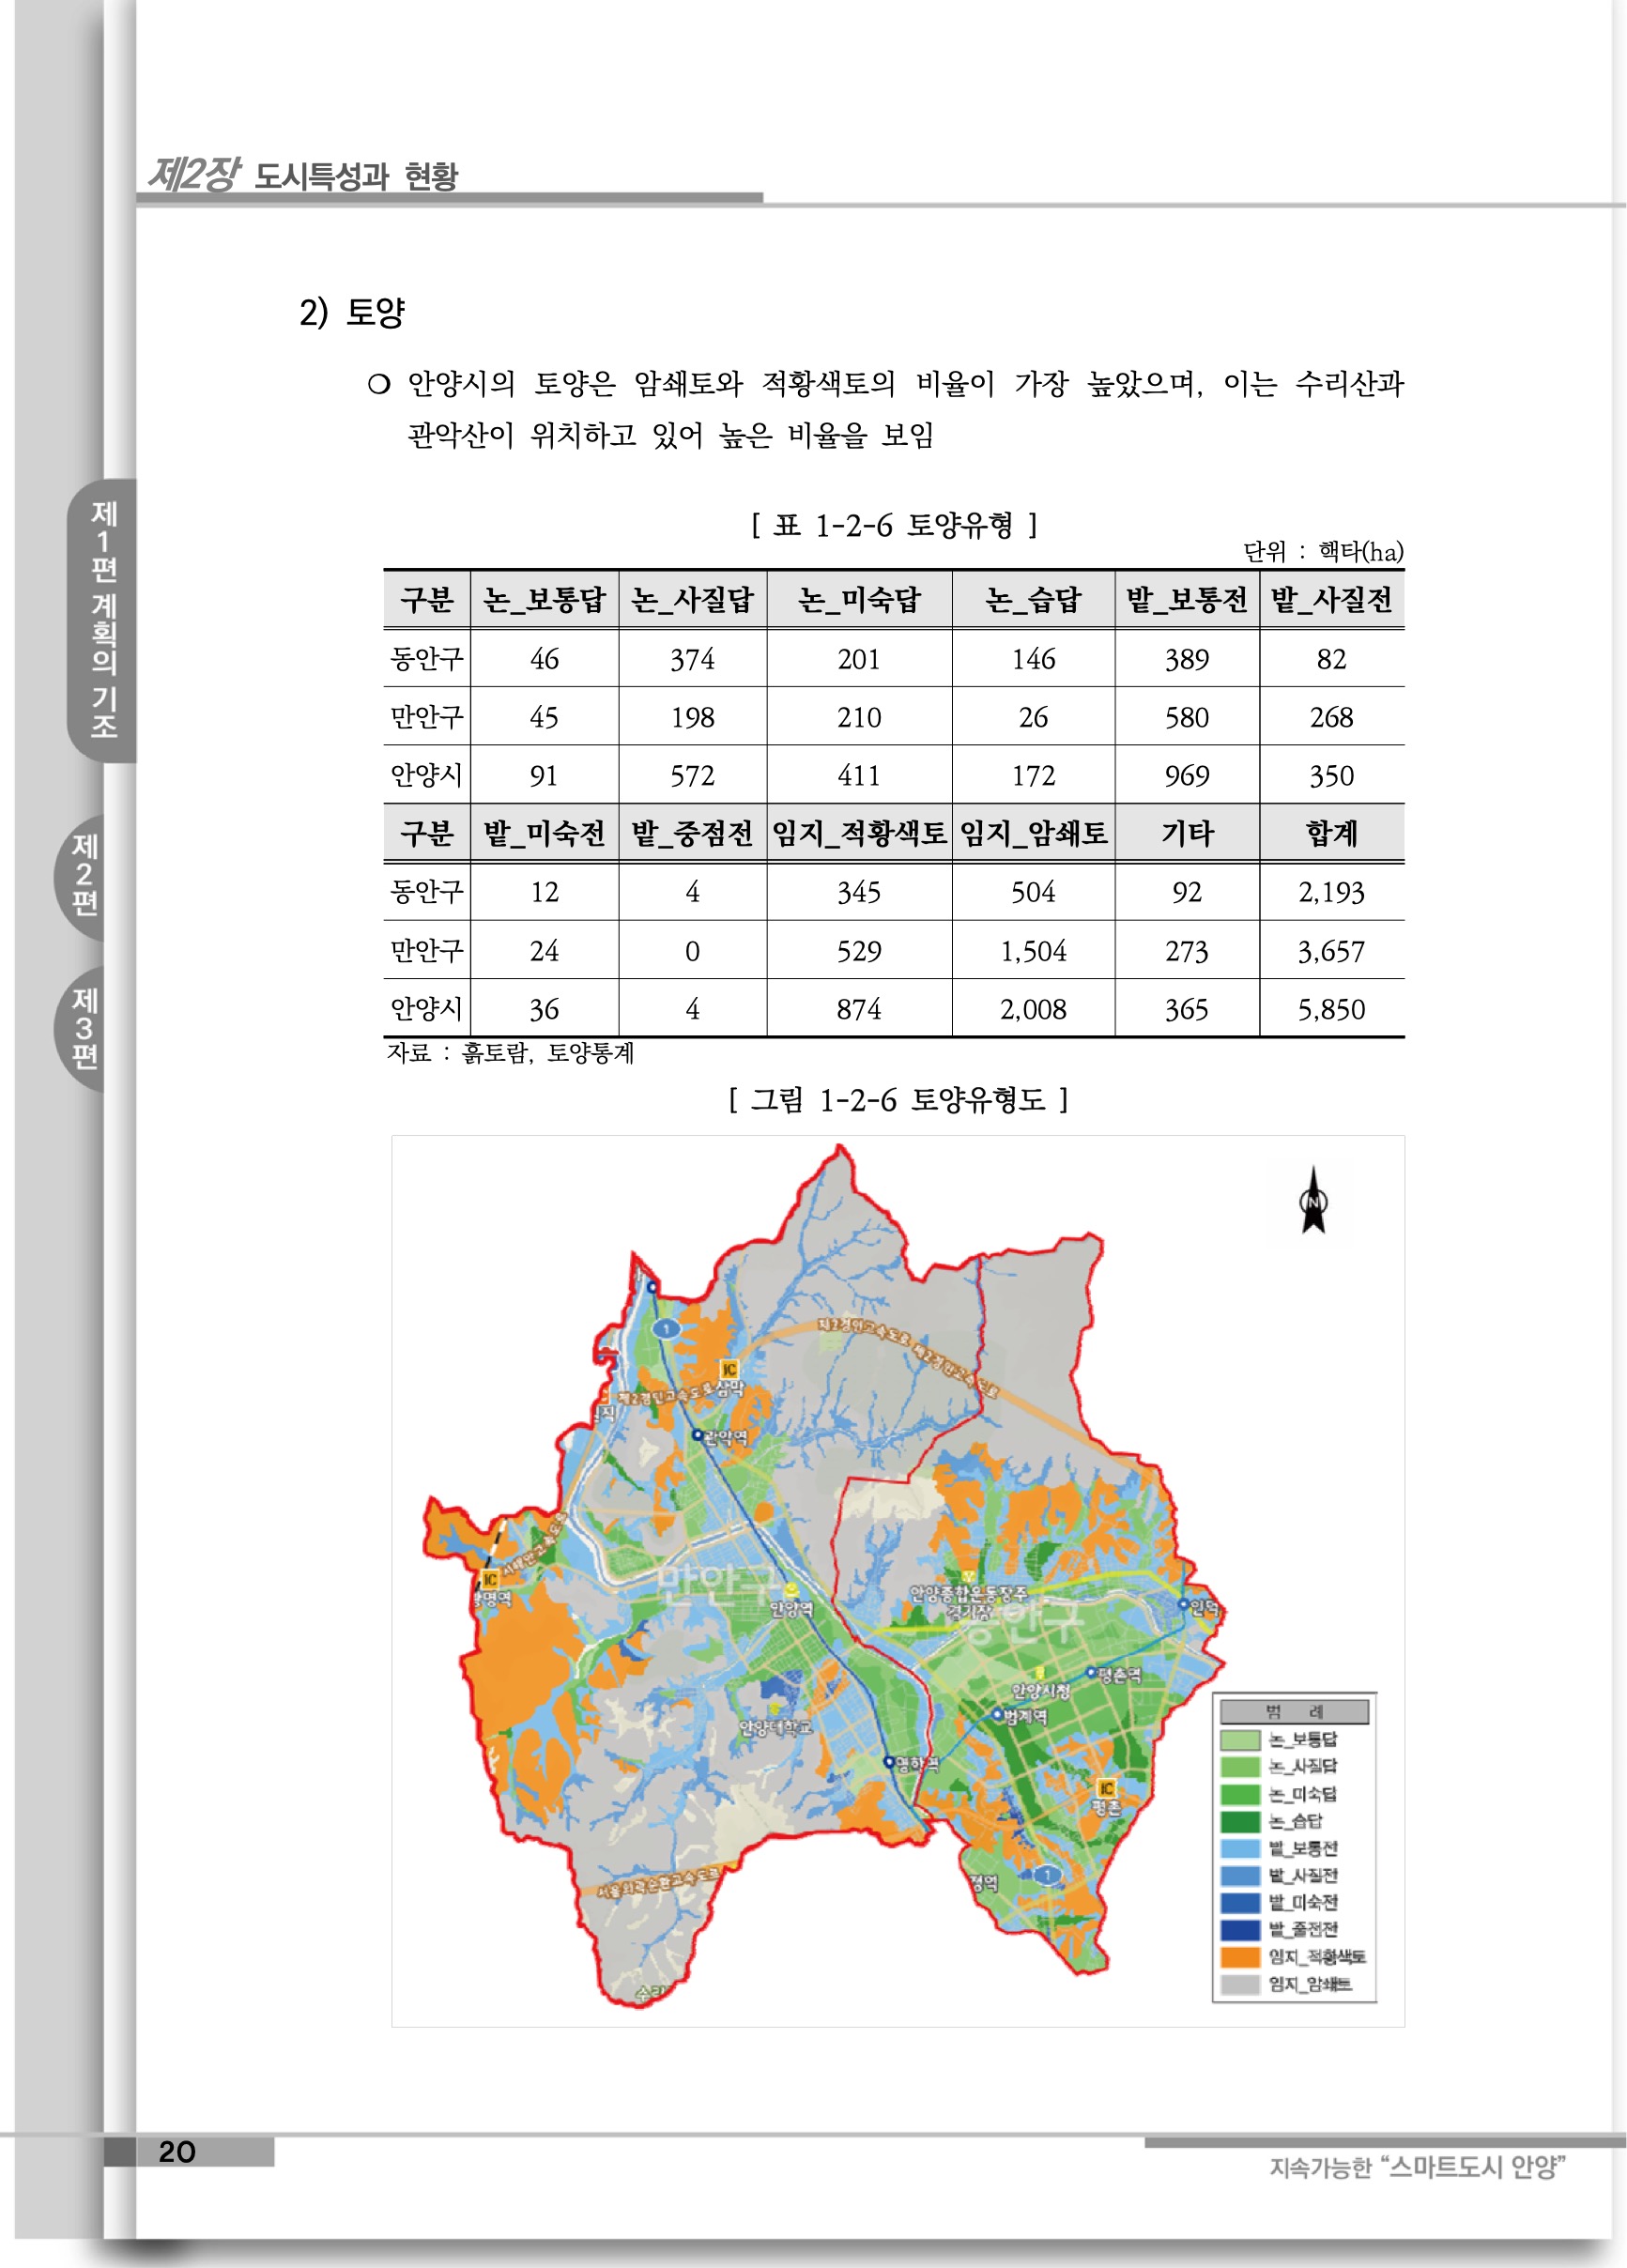Click the 밭_중점전 column header
This screenshot has height=2268, width=1627.
692,833
